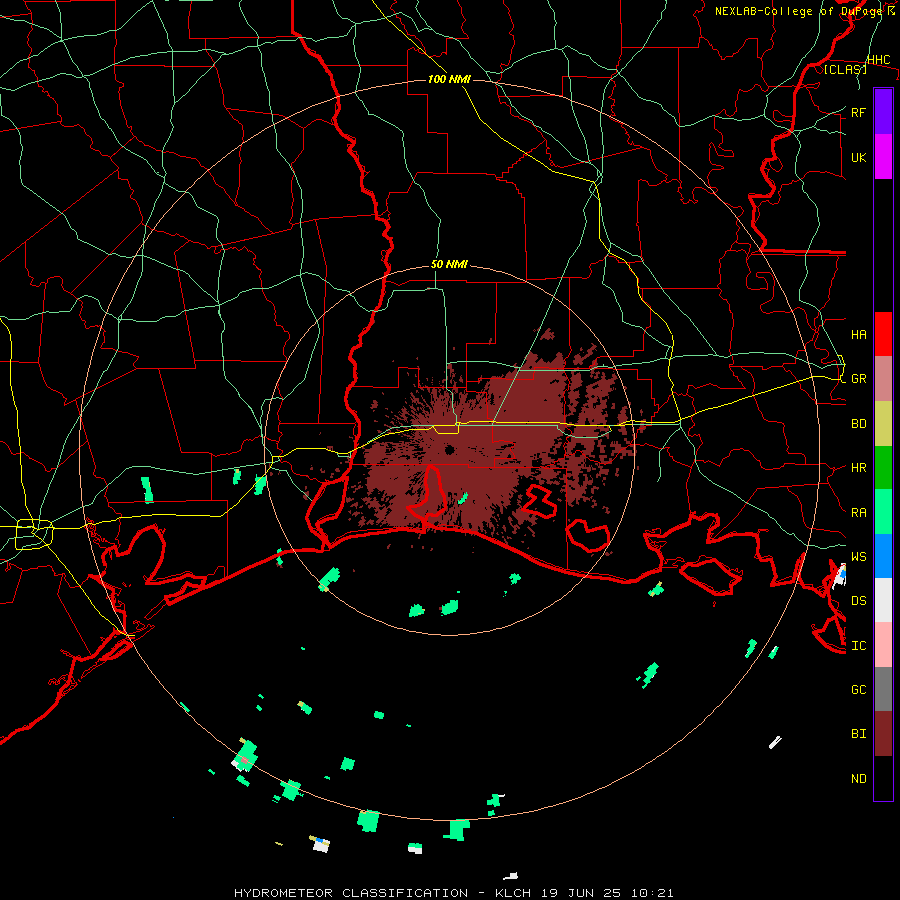The width and height of the screenshot is (900, 900).
Task: Click the BD yellow legend swatch
Action: click(883, 424)
